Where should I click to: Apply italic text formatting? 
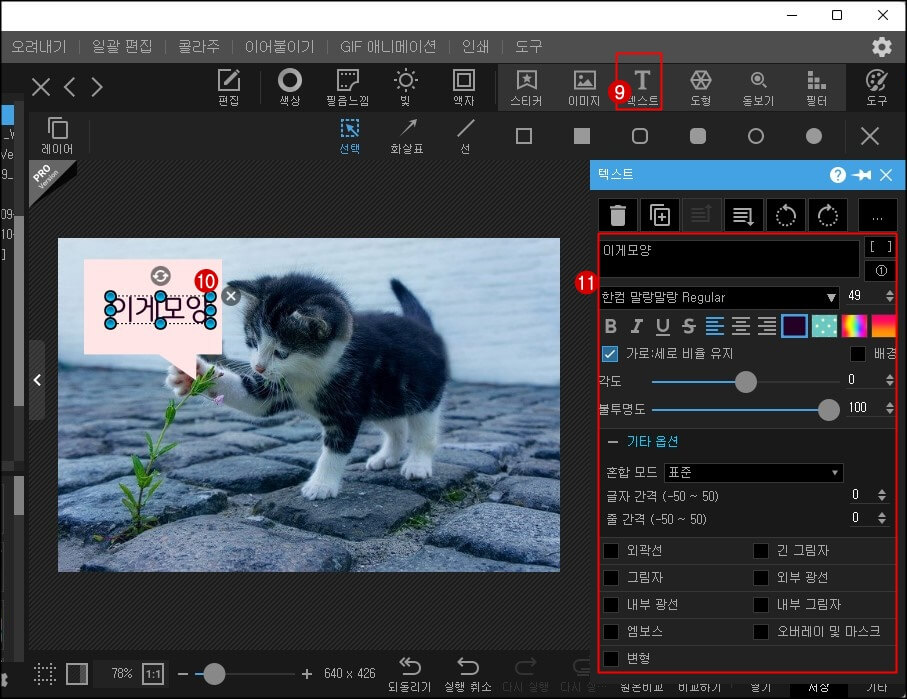pyautogui.click(x=636, y=326)
